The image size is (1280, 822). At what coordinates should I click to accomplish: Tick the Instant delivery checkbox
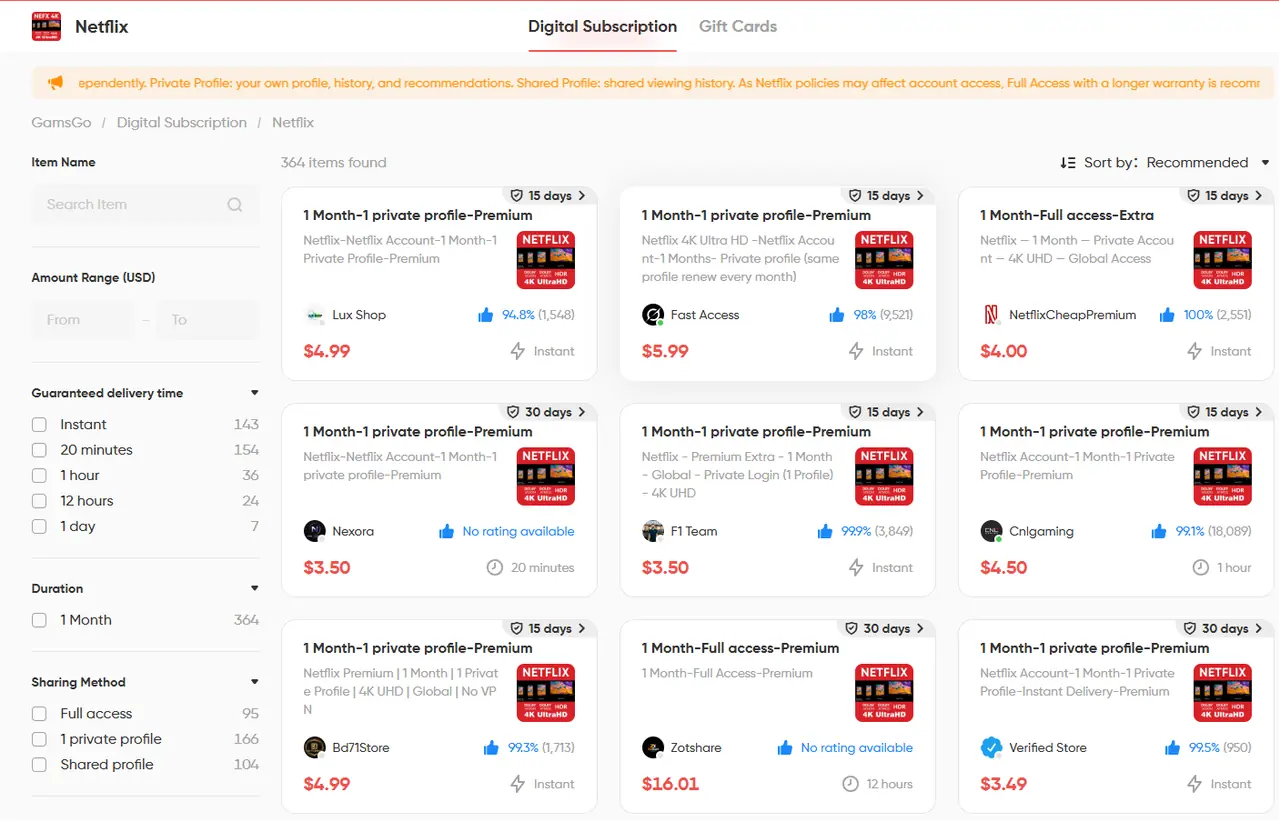pos(39,425)
